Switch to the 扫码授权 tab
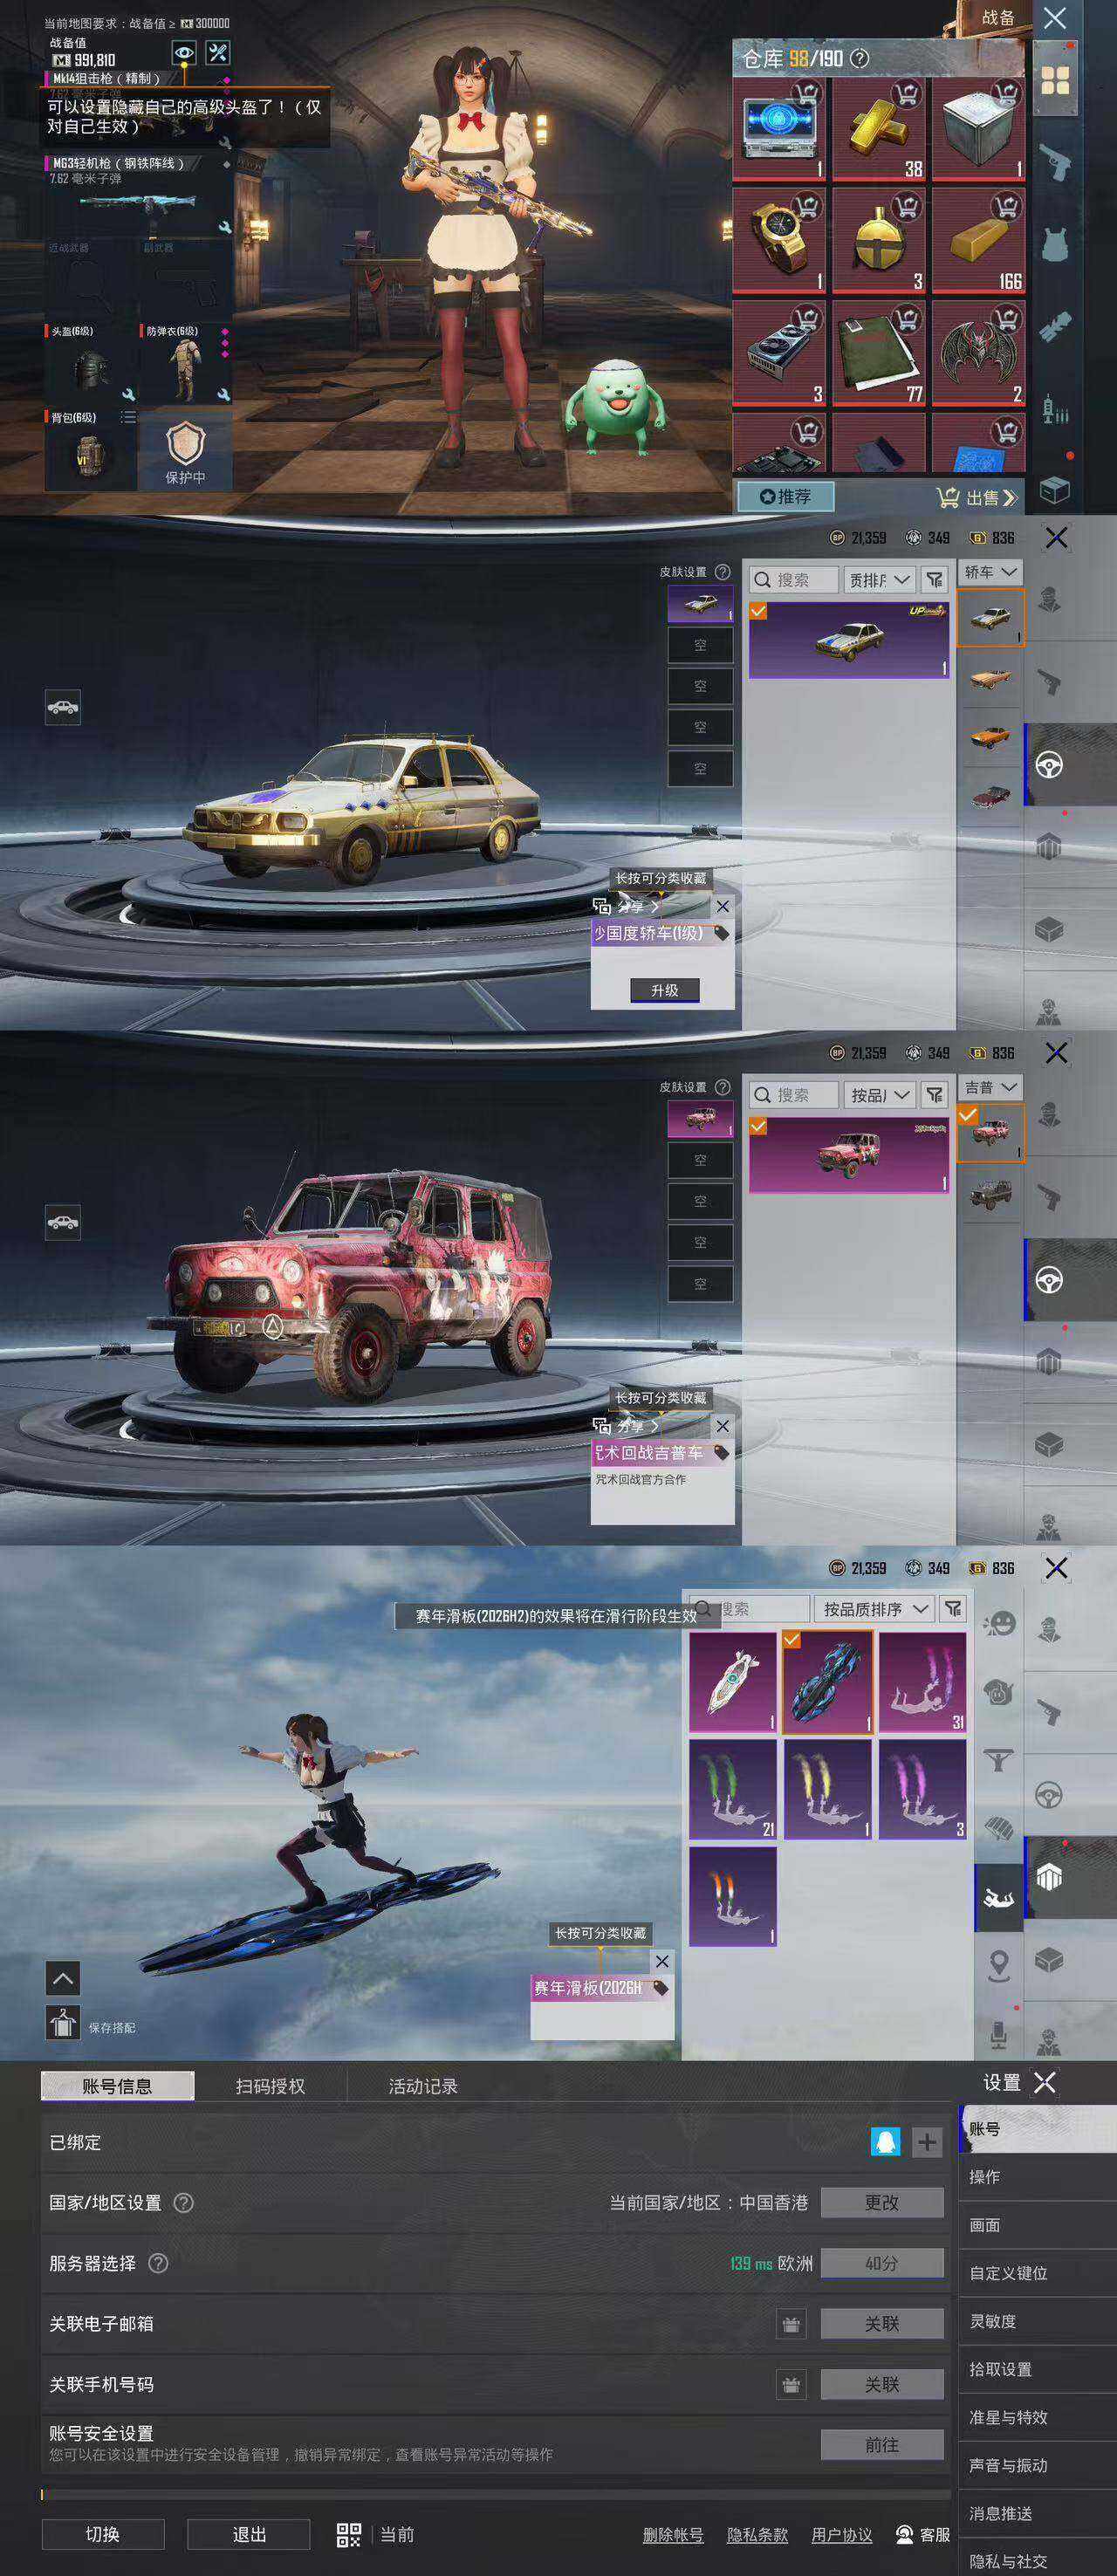Viewport: 1117px width, 2576px height. pos(270,2086)
